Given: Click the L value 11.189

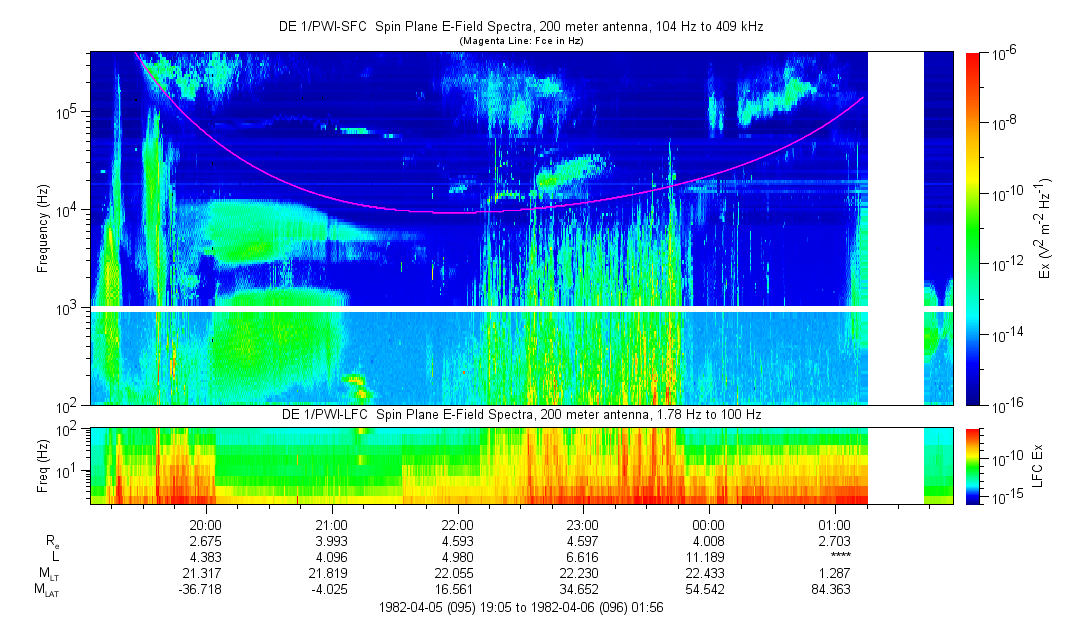Looking at the screenshot, I should click(708, 557).
